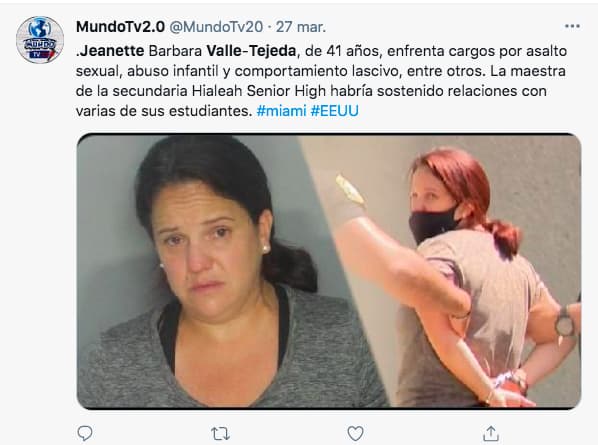Screen dimensions: 598x445
Task: Click the Hialeah Senior High text
Action: coord(259,91)
